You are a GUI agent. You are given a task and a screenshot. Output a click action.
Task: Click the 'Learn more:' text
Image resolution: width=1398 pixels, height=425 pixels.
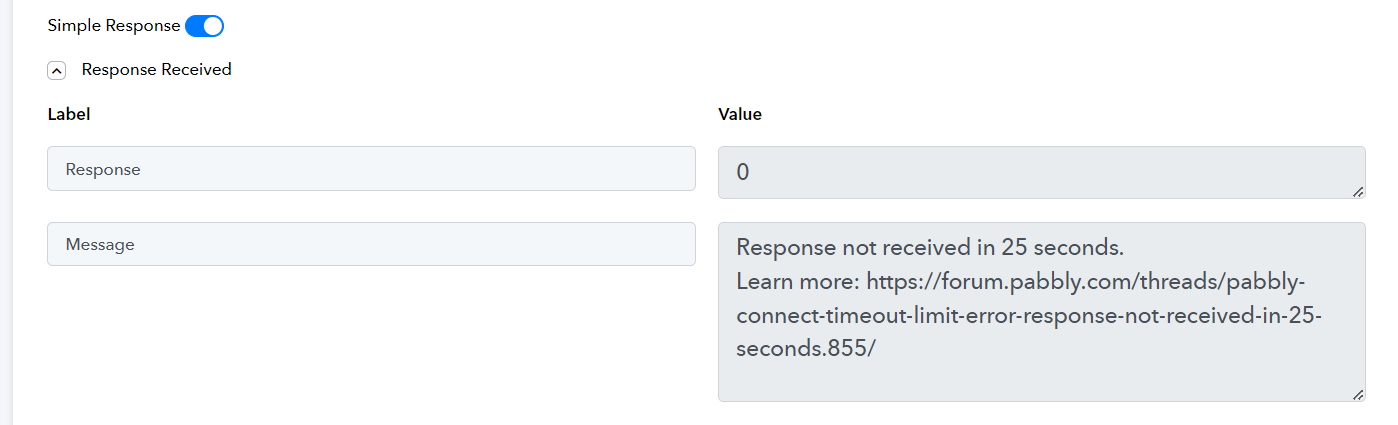pos(798,281)
